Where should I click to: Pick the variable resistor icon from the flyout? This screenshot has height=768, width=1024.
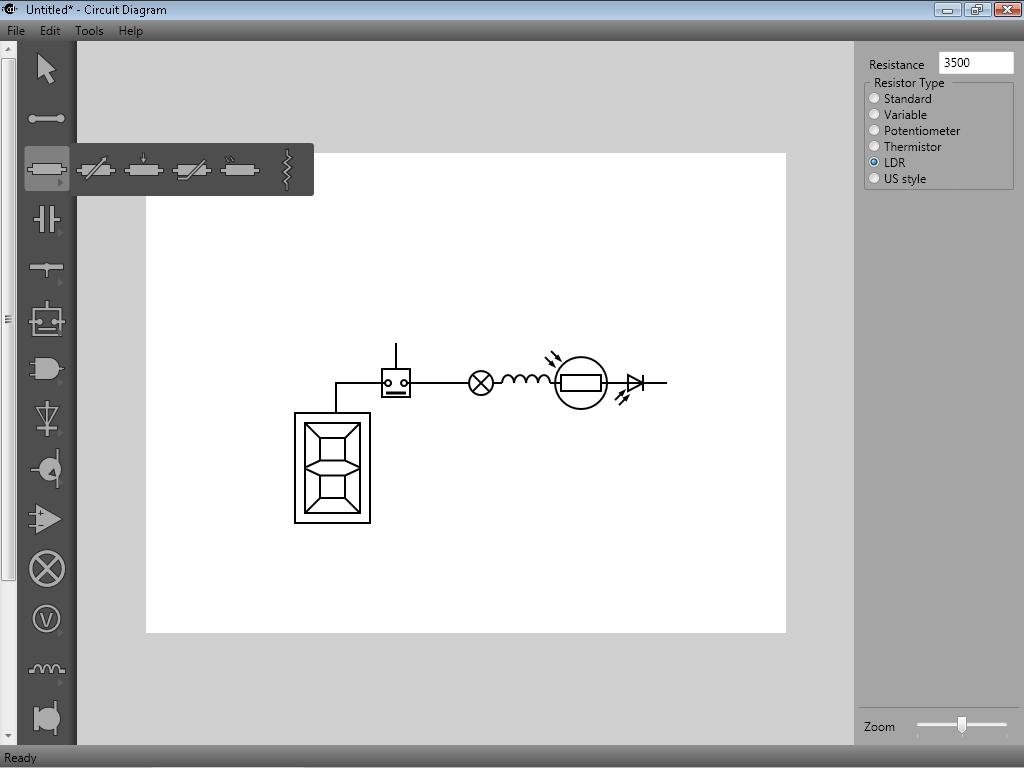tap(97, 169)
